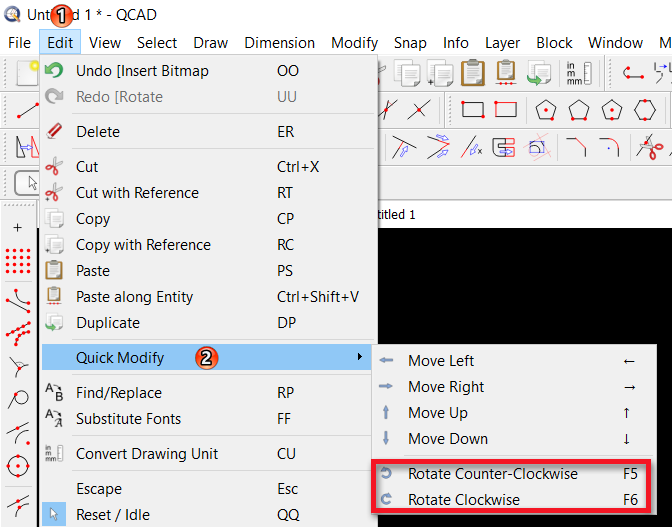Click Move Down in the submenu

[447, 439]
